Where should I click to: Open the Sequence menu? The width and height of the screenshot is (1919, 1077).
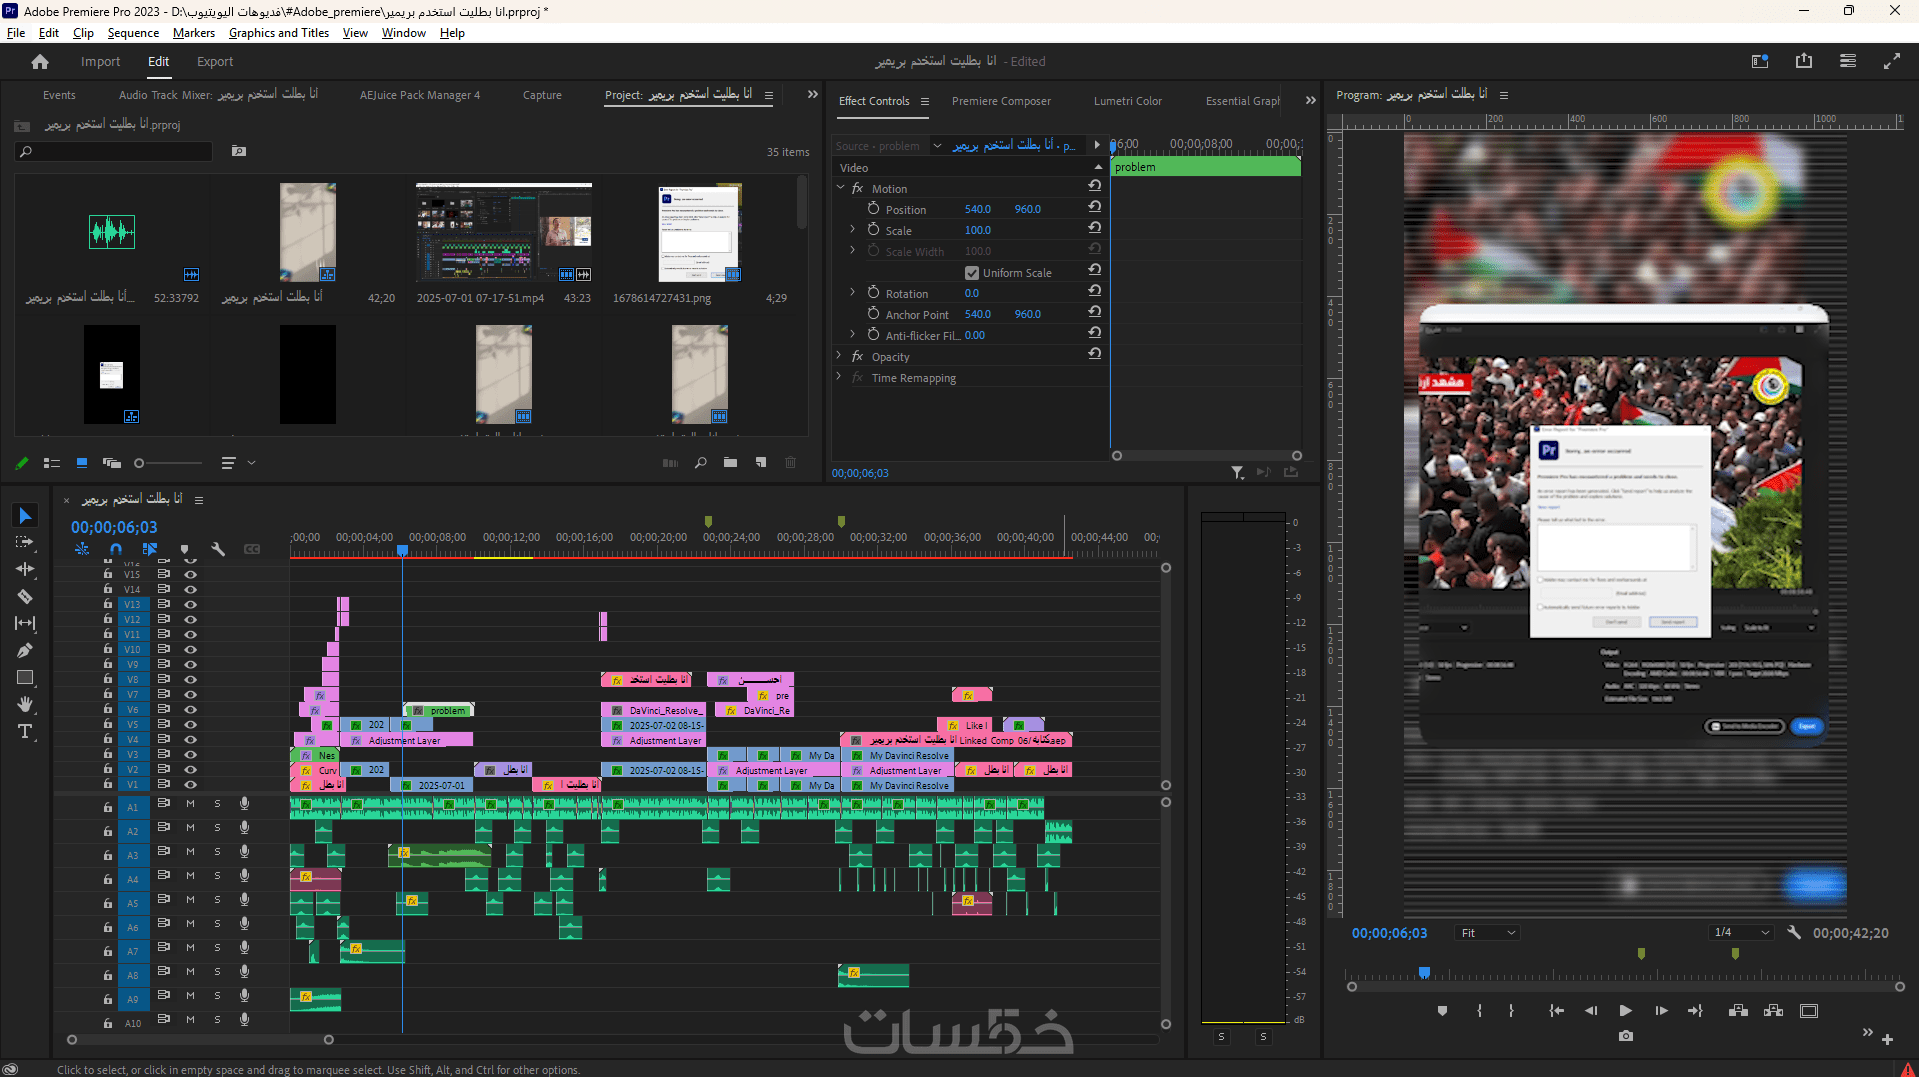click(133, 33)
